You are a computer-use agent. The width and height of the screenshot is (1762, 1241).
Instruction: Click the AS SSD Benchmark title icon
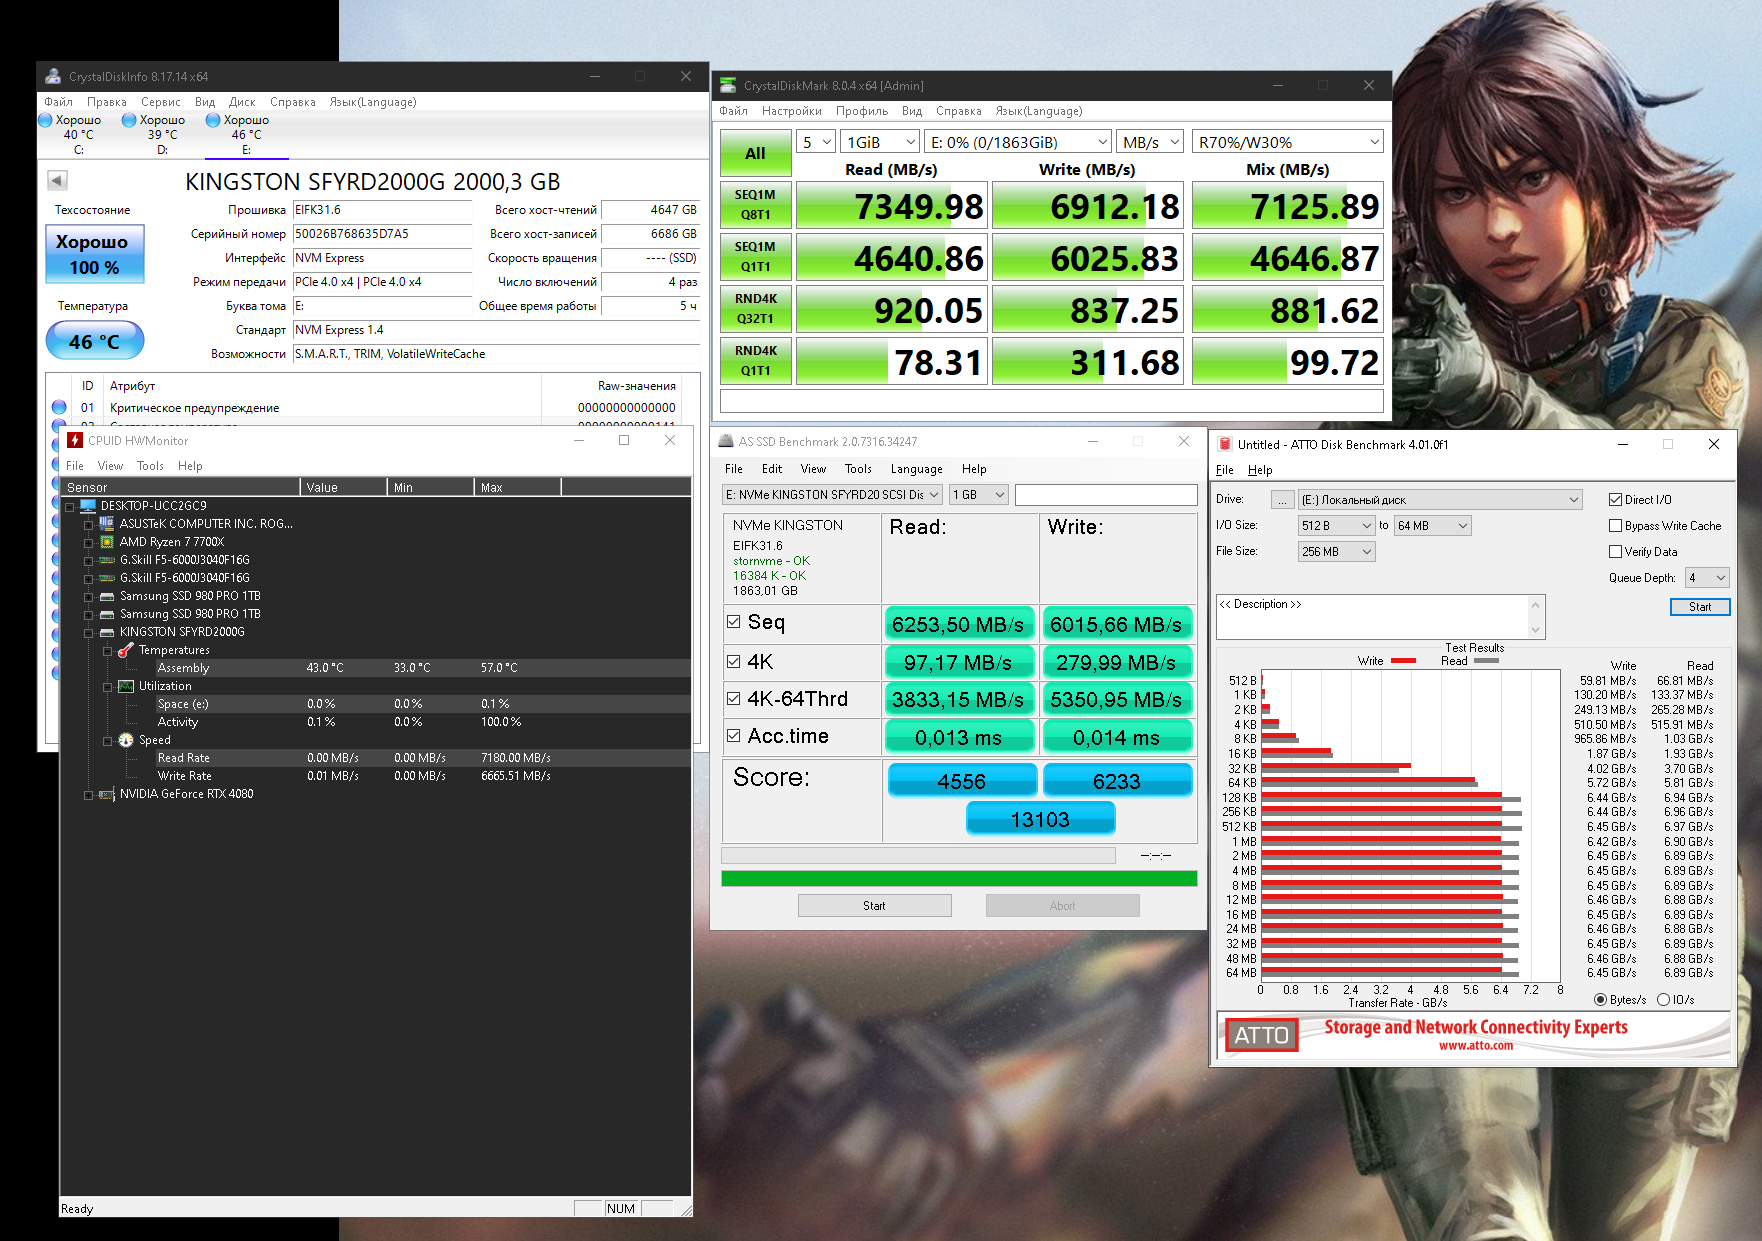[726, 441]
